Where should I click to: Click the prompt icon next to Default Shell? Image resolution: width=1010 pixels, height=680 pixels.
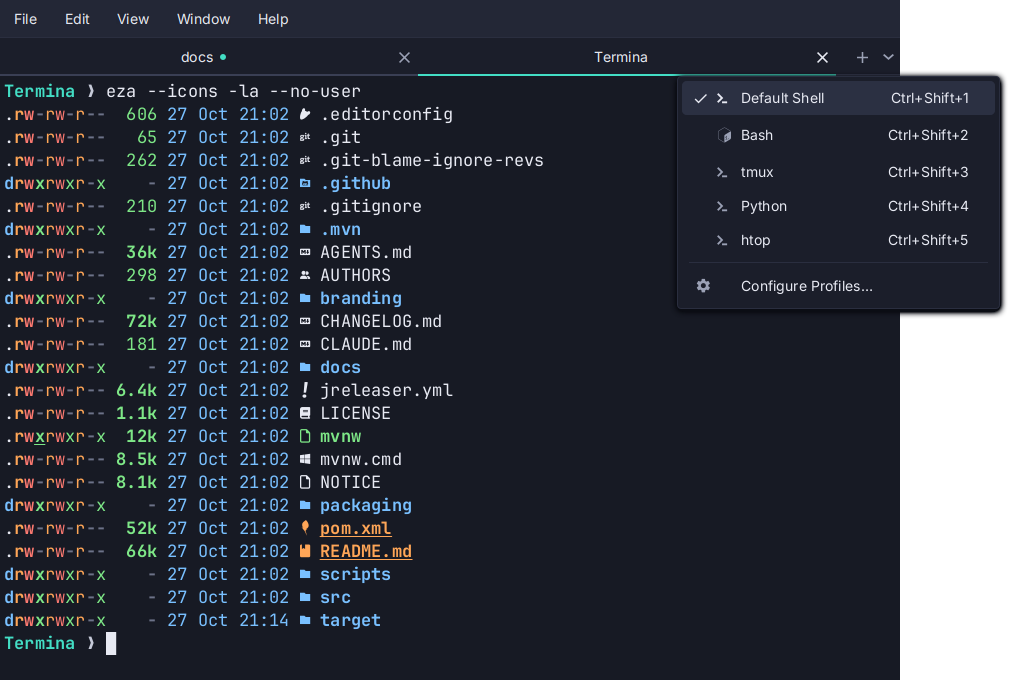pyautogui.click(x=722, y=99)
